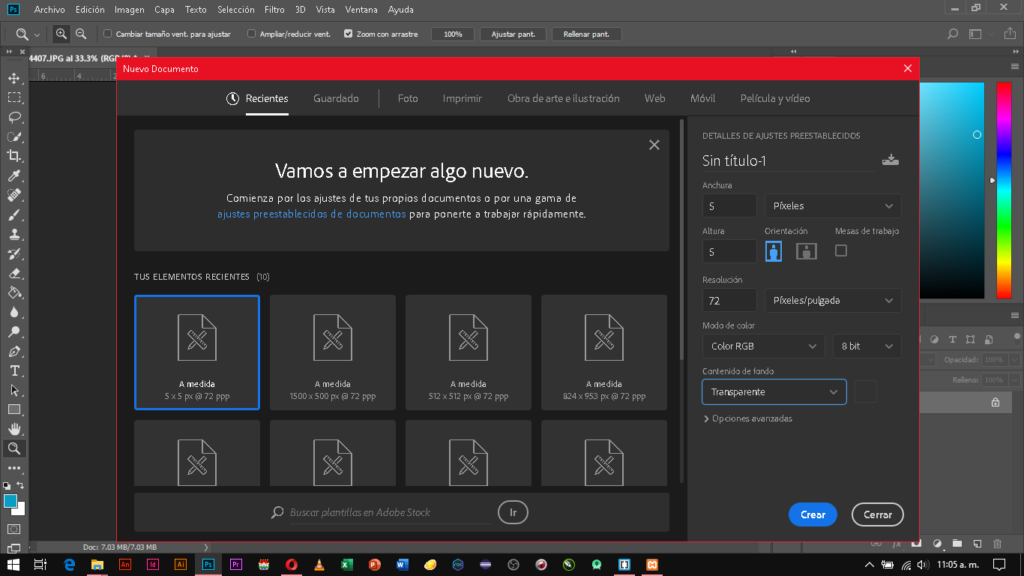Viewport: 1024px width, 576px height.
Task: Click the Buscar plantillas en Adobe Stock field
Action: click(390, 513)
